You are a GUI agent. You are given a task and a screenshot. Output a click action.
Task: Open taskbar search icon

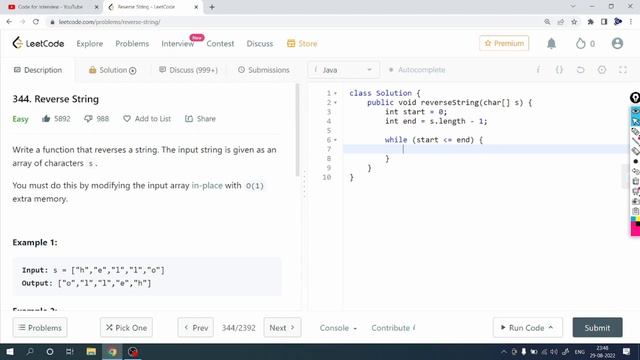pyautogui.click(x=30, y=351)
